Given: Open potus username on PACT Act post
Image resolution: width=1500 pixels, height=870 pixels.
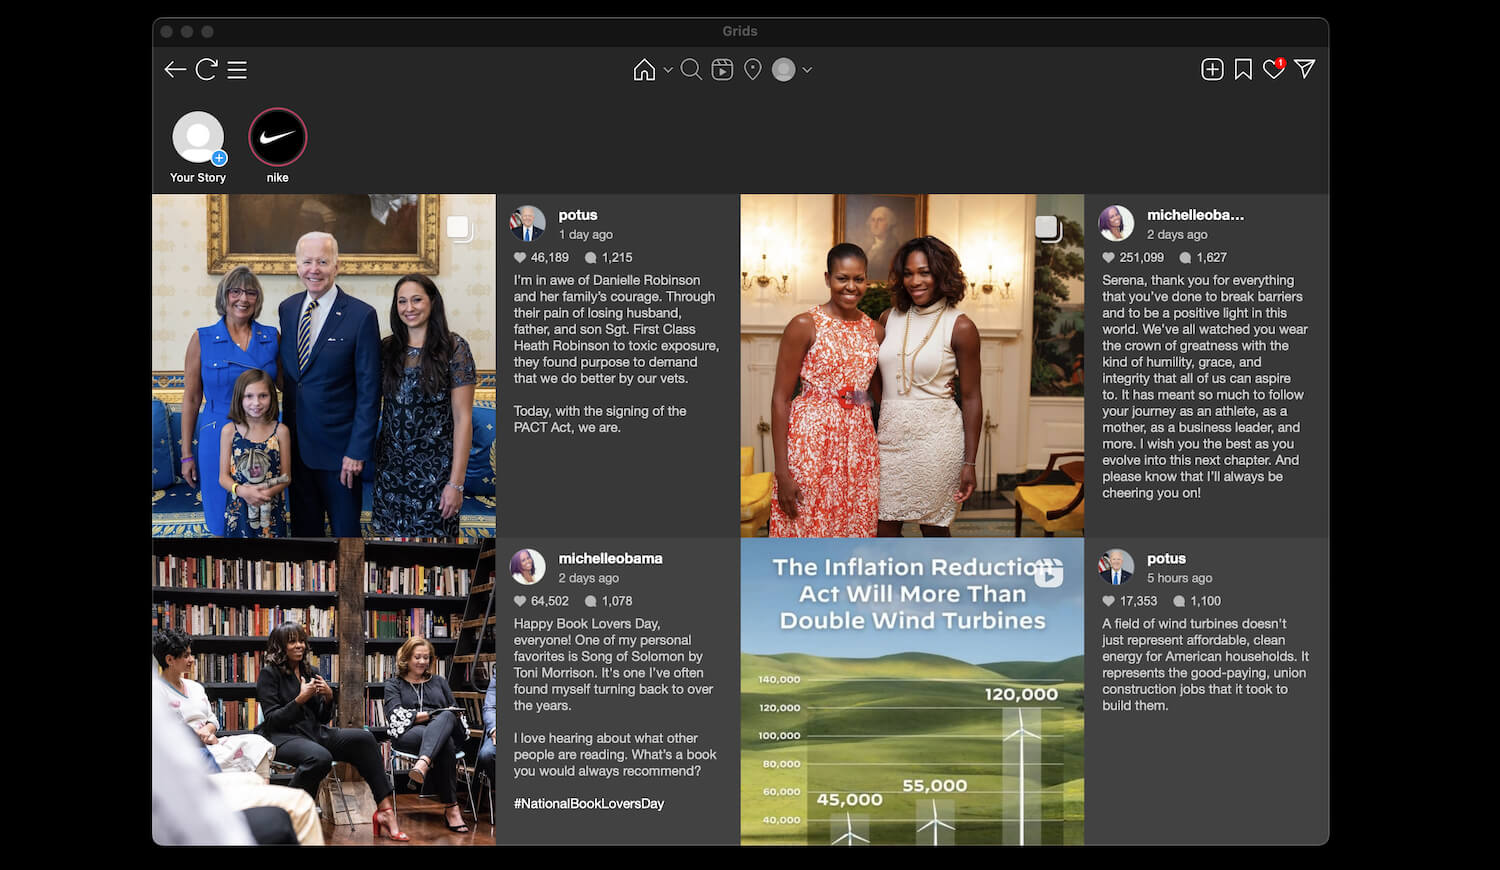Looking at the screenshot, I should click(x=578, y=215).
